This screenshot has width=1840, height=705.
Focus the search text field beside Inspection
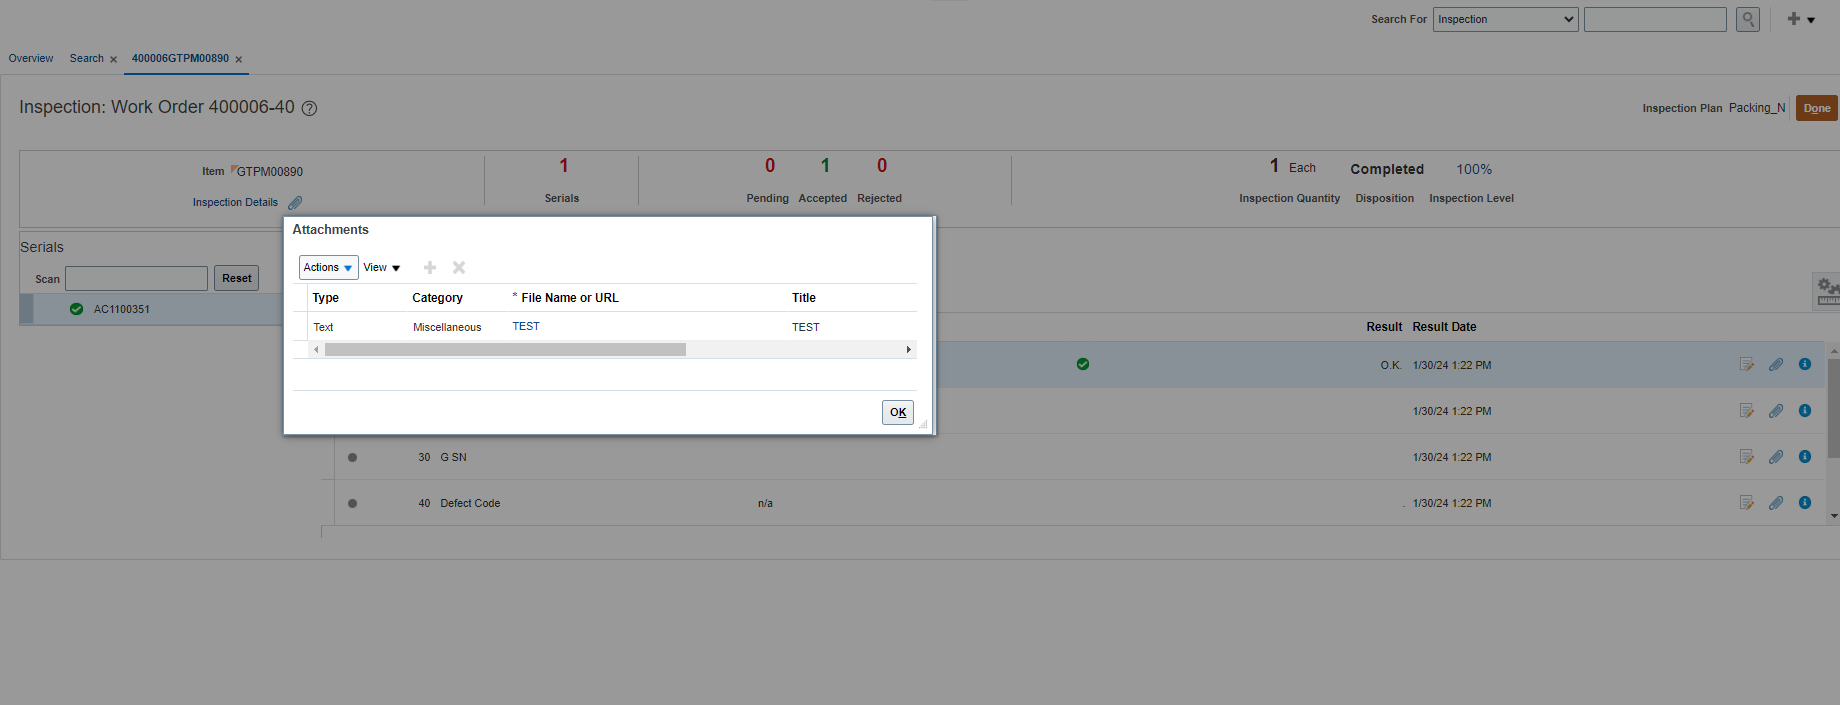pos(1655,19)
